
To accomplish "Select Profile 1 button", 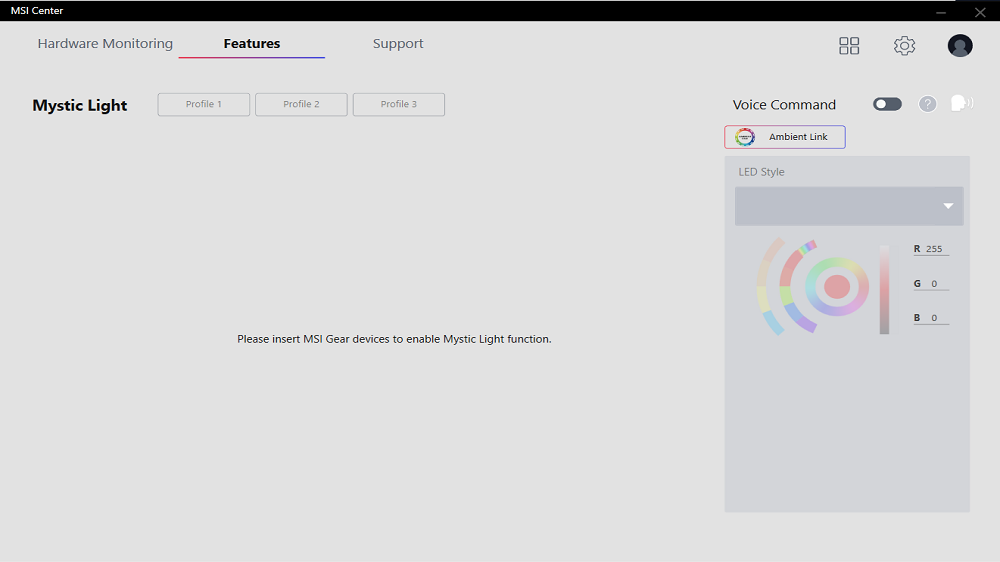I will pos(203,104).
